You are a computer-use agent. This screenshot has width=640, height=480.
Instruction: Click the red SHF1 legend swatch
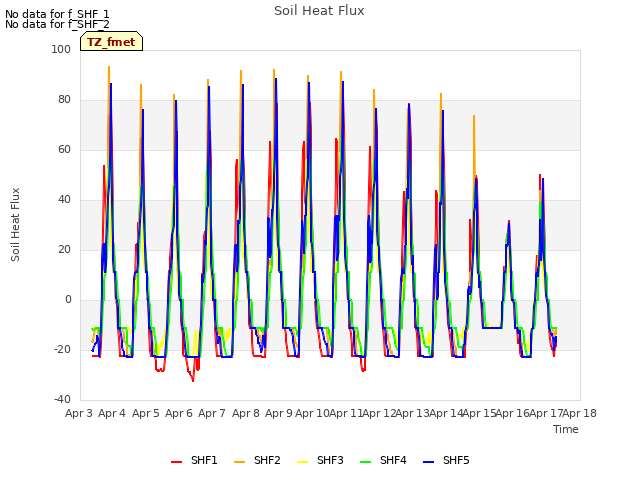[x=176, y=462]
